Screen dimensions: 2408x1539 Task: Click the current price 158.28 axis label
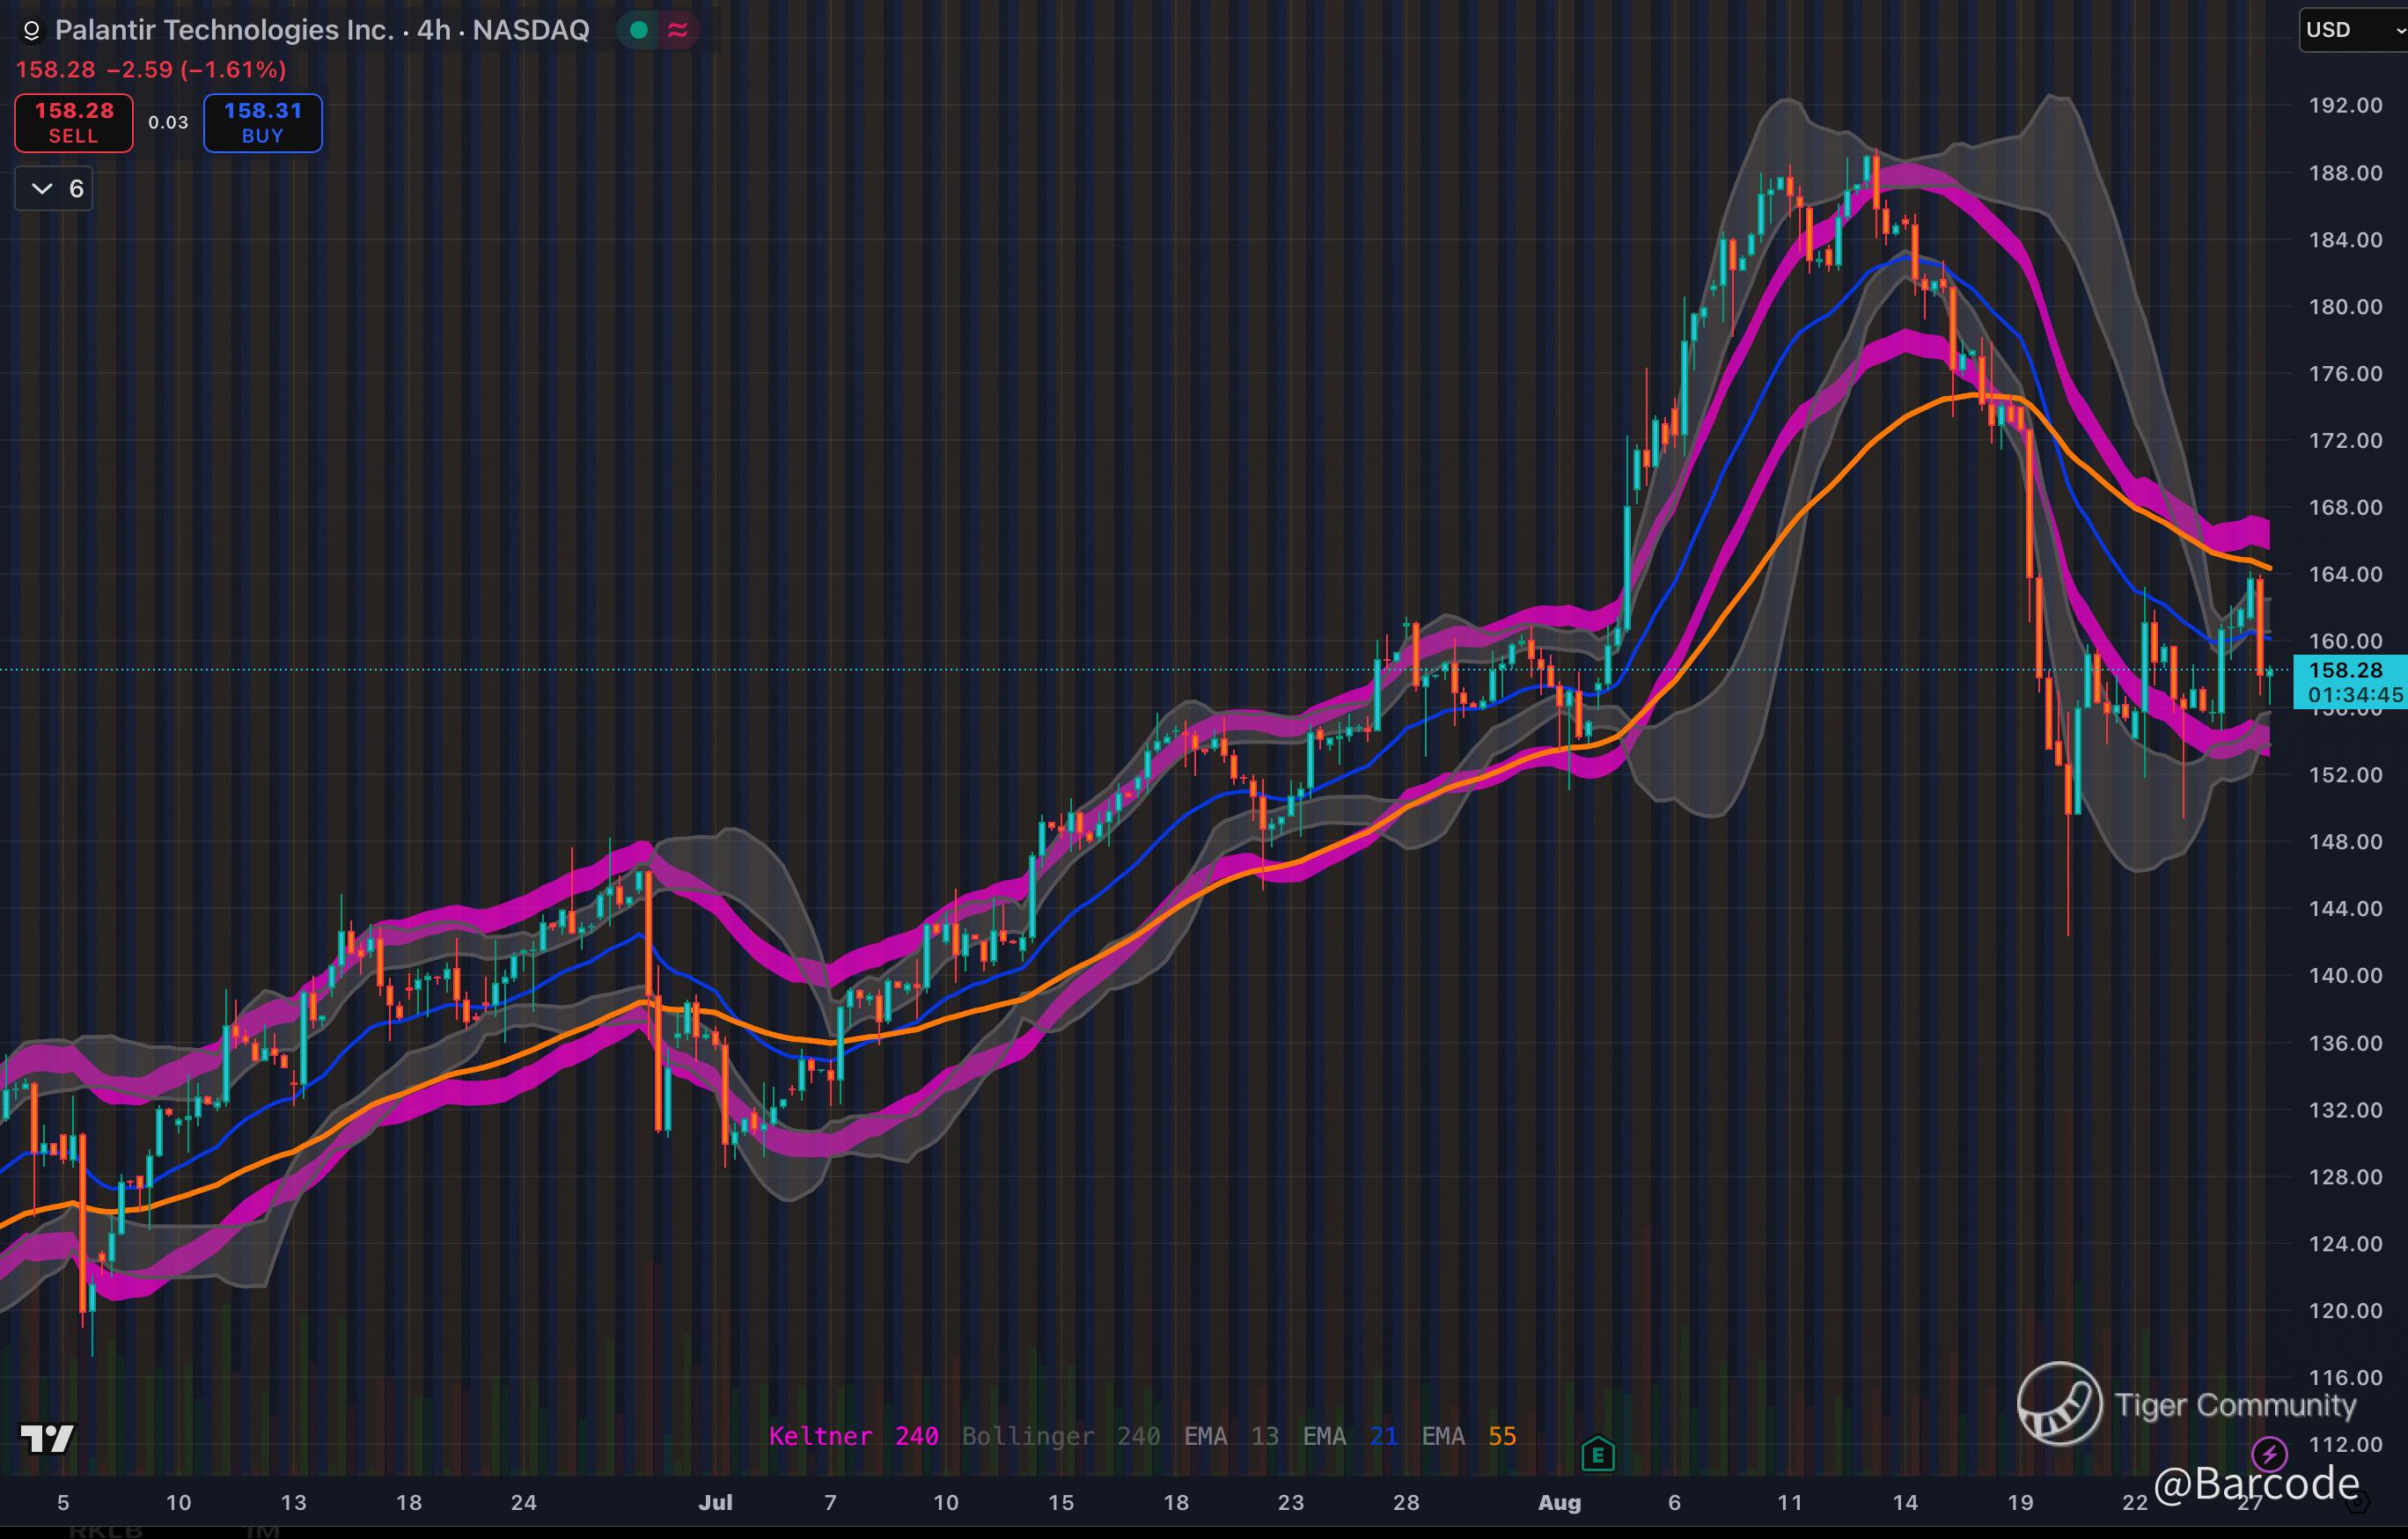(2346, 670)
